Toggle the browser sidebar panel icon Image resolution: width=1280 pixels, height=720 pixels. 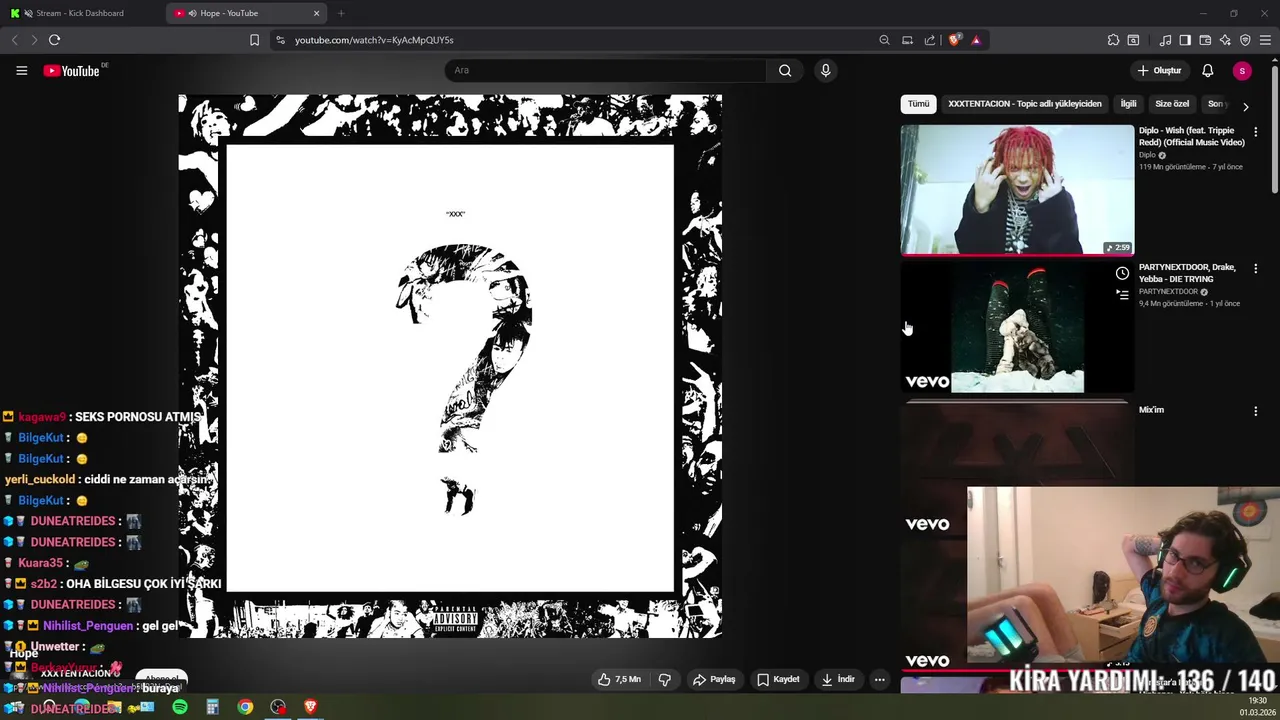(x=1185, y=40)
